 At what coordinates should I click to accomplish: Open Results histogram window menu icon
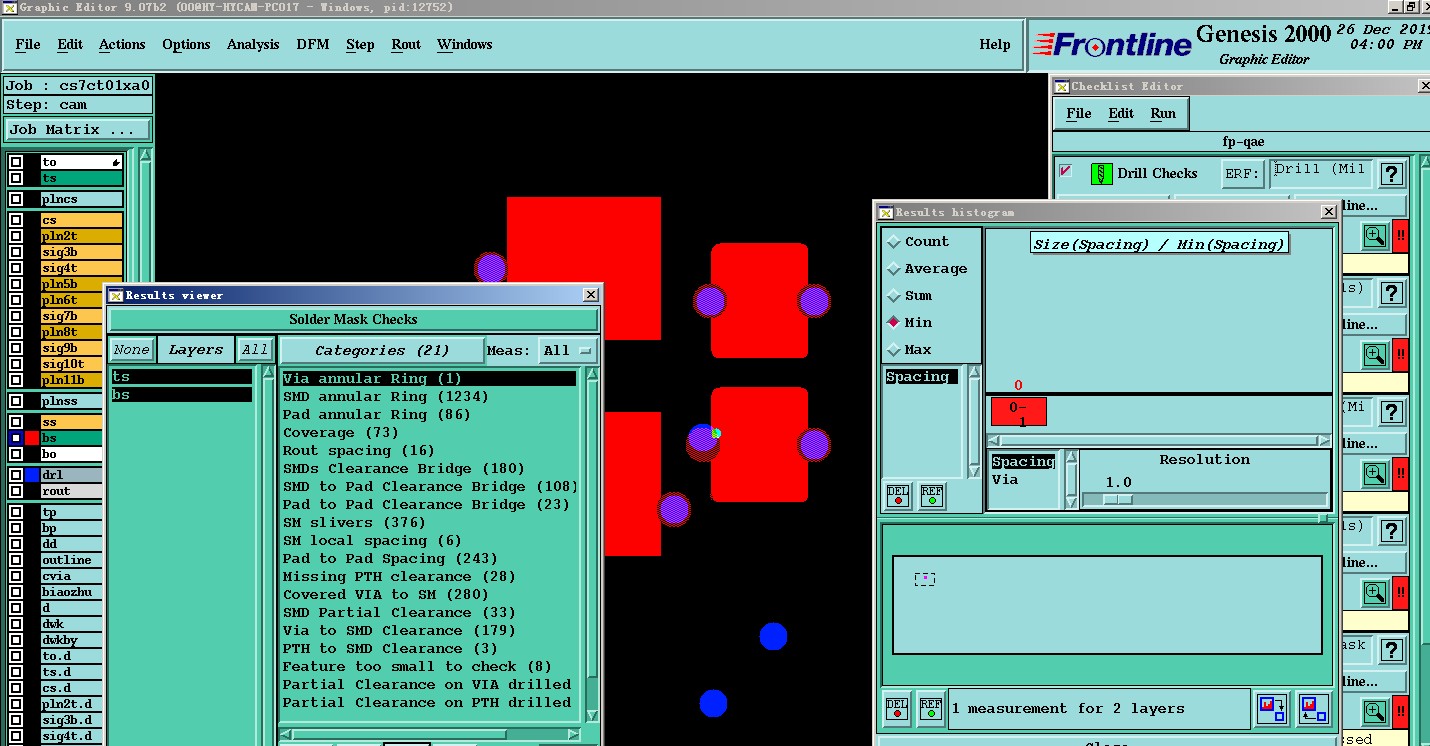pos(886,212)
